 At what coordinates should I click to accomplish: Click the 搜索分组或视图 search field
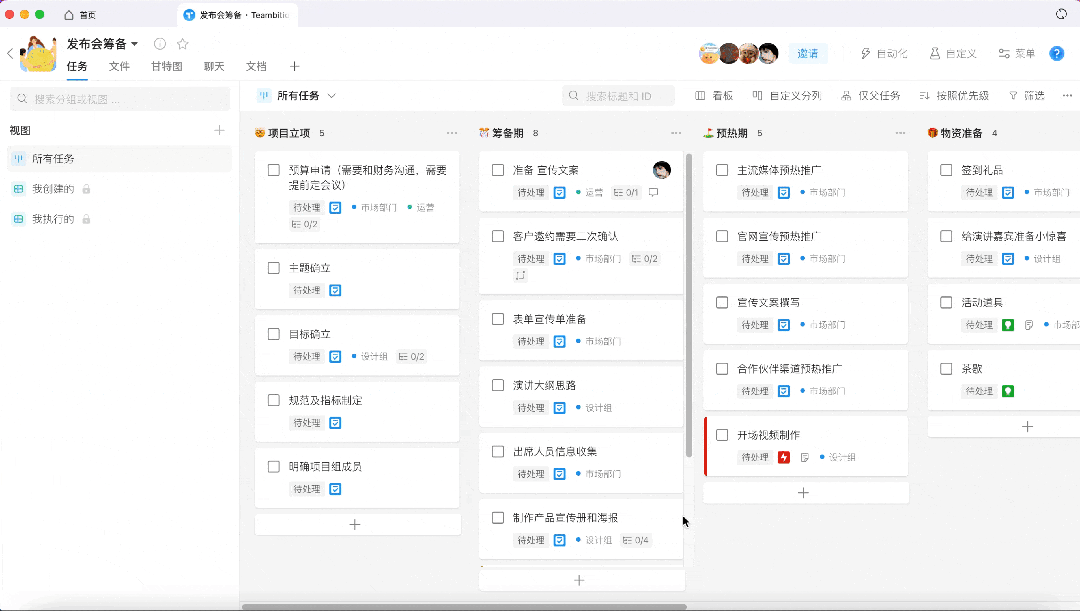click(120, 99)
